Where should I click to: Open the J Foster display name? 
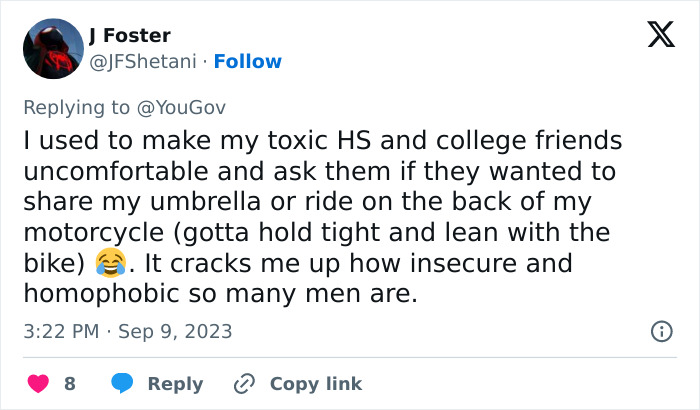click(x=130, y=36)
